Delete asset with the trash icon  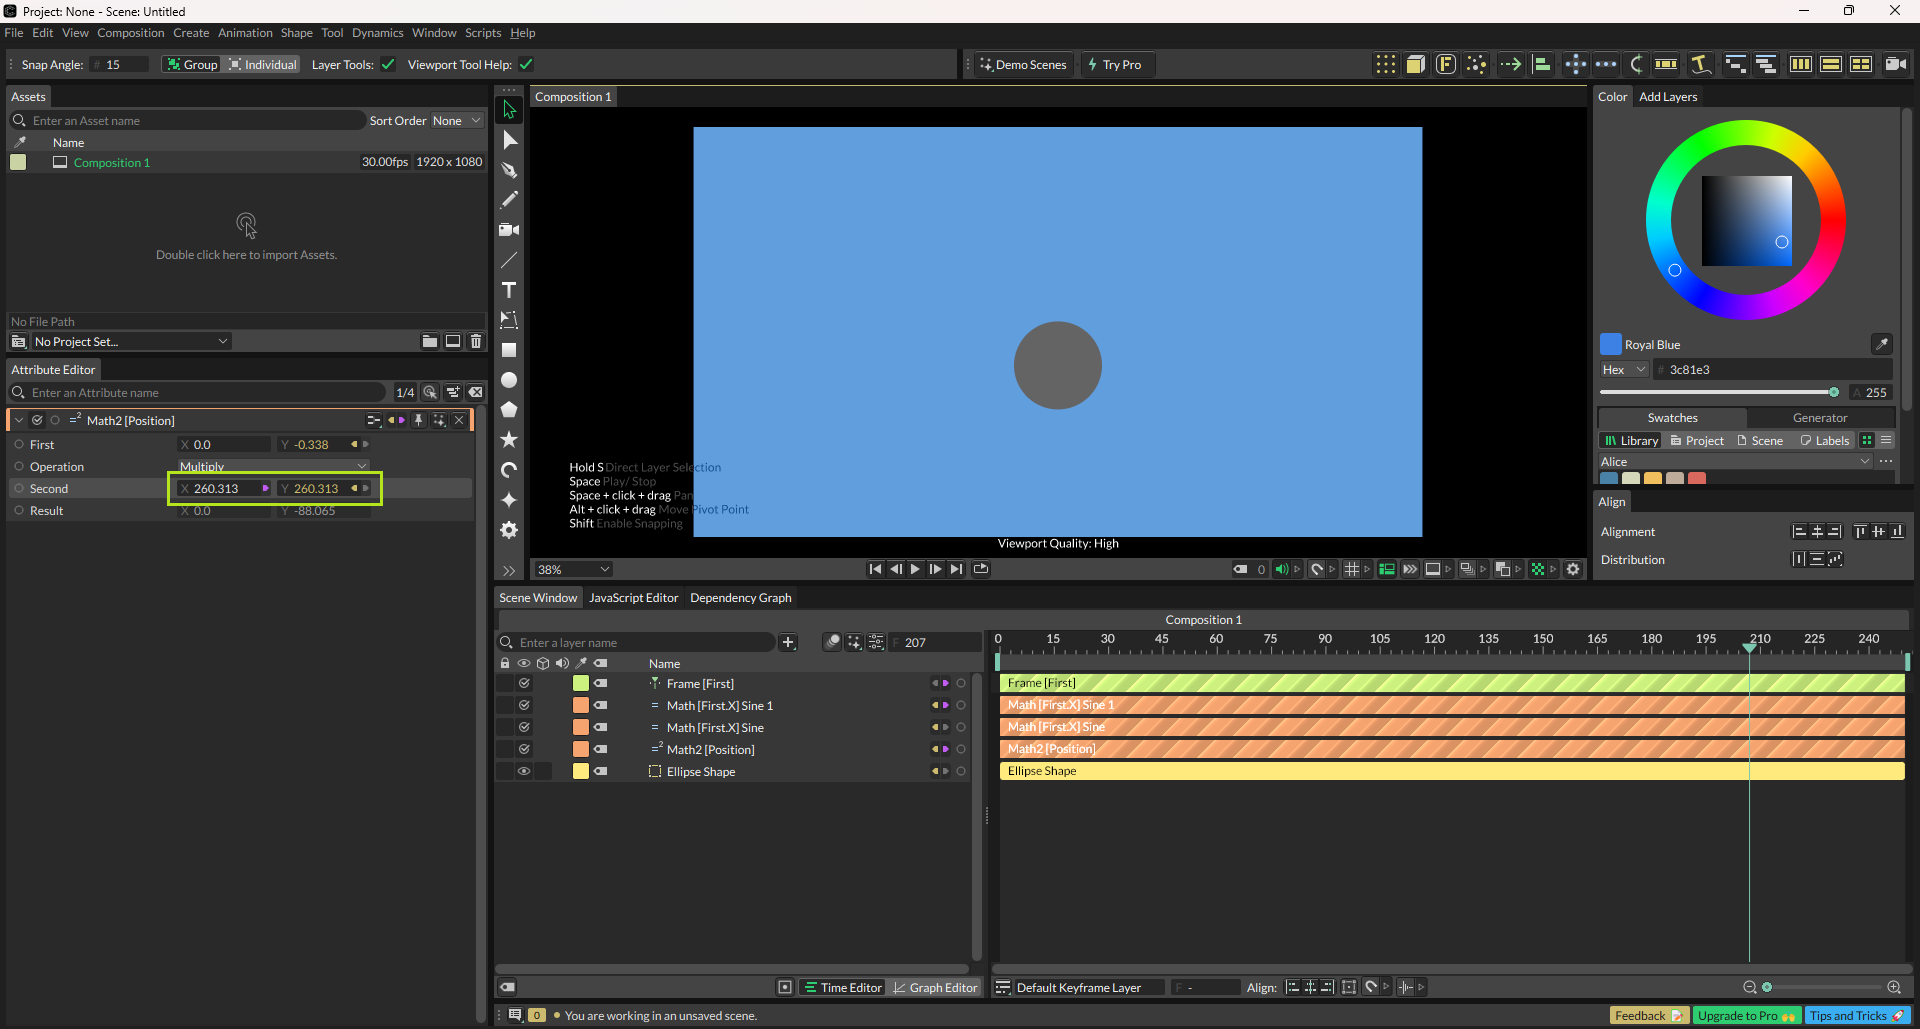pos(476,341)
